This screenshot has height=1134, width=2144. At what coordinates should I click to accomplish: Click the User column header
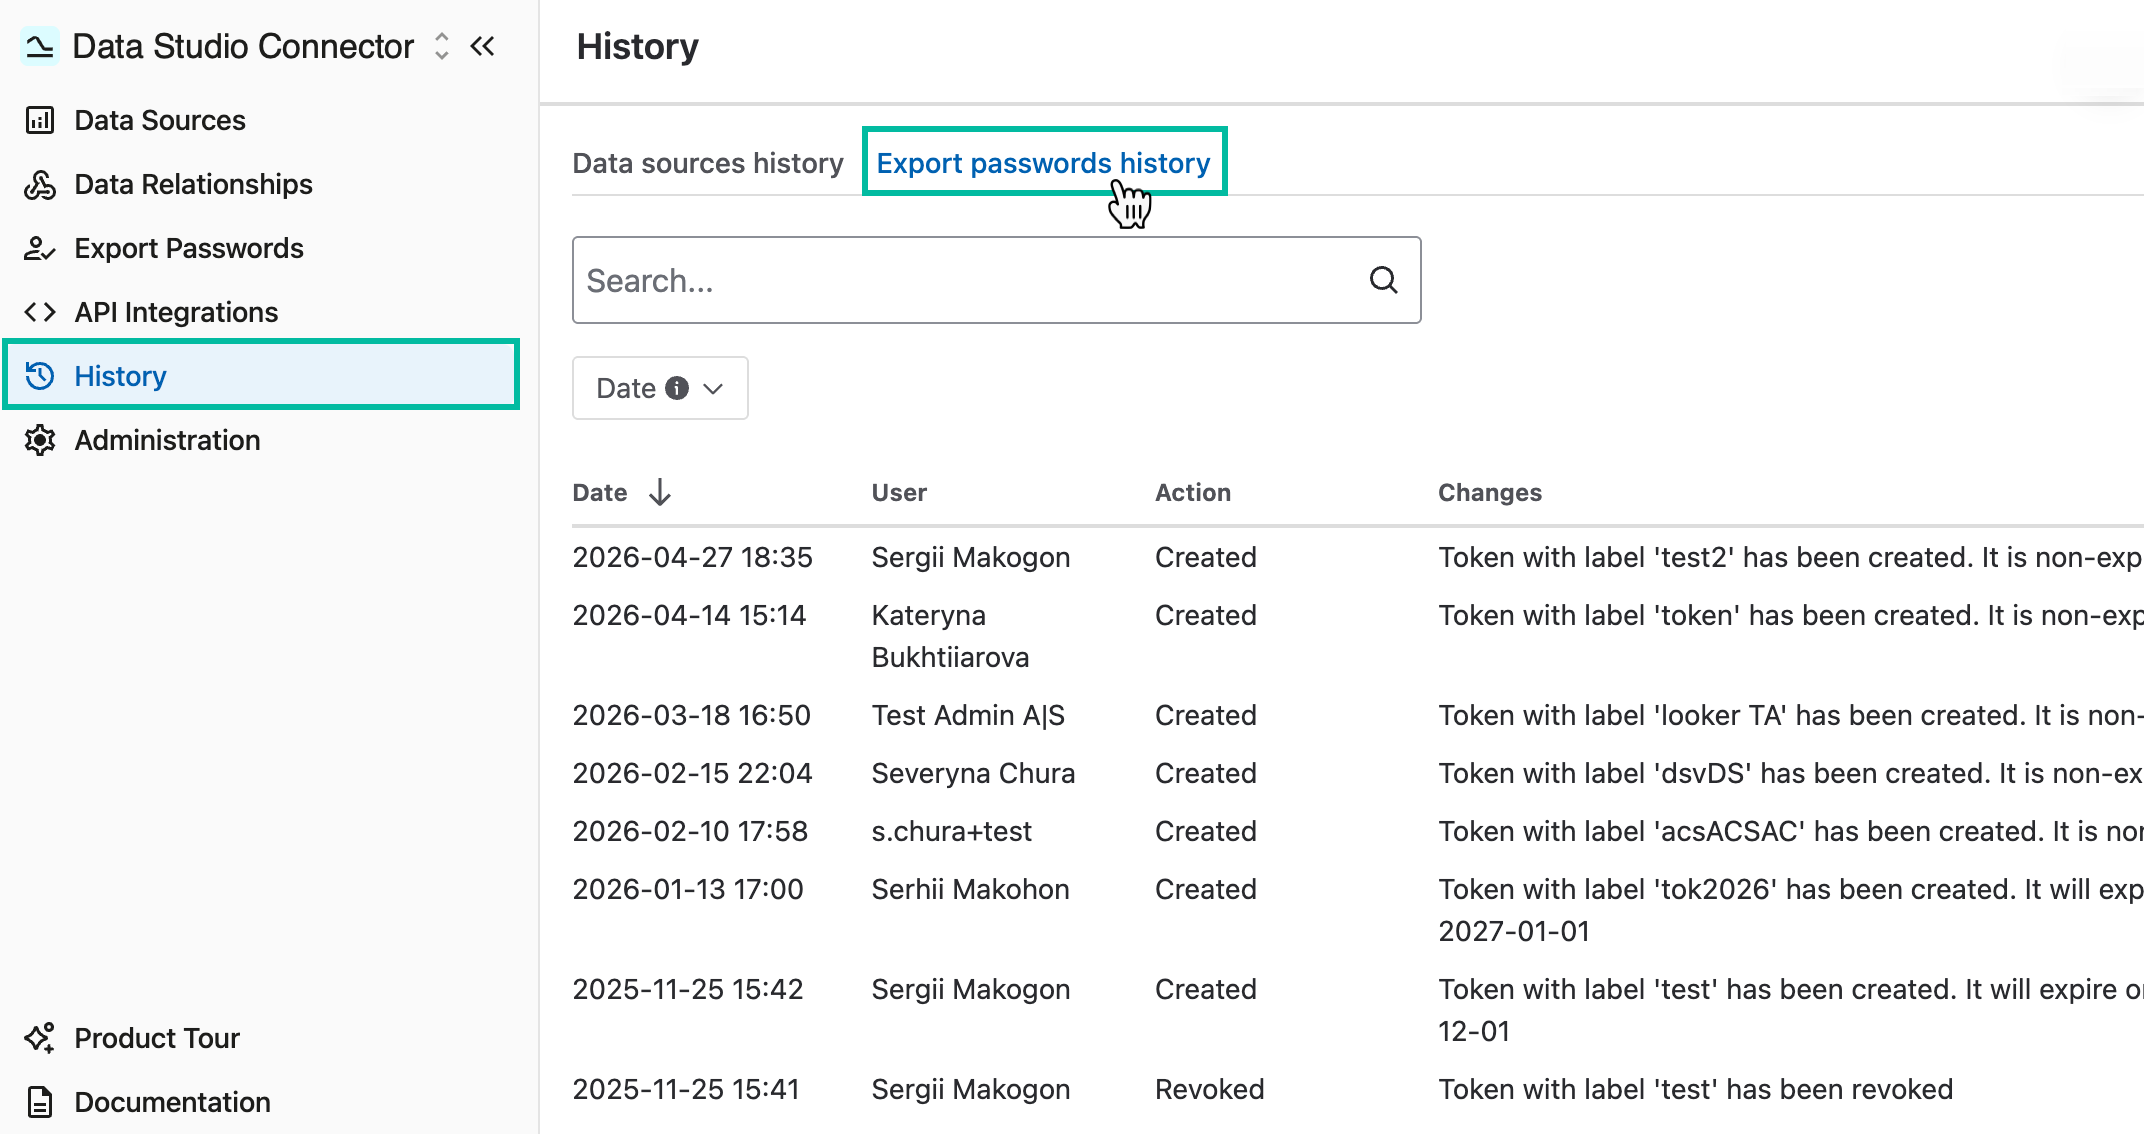899,492
